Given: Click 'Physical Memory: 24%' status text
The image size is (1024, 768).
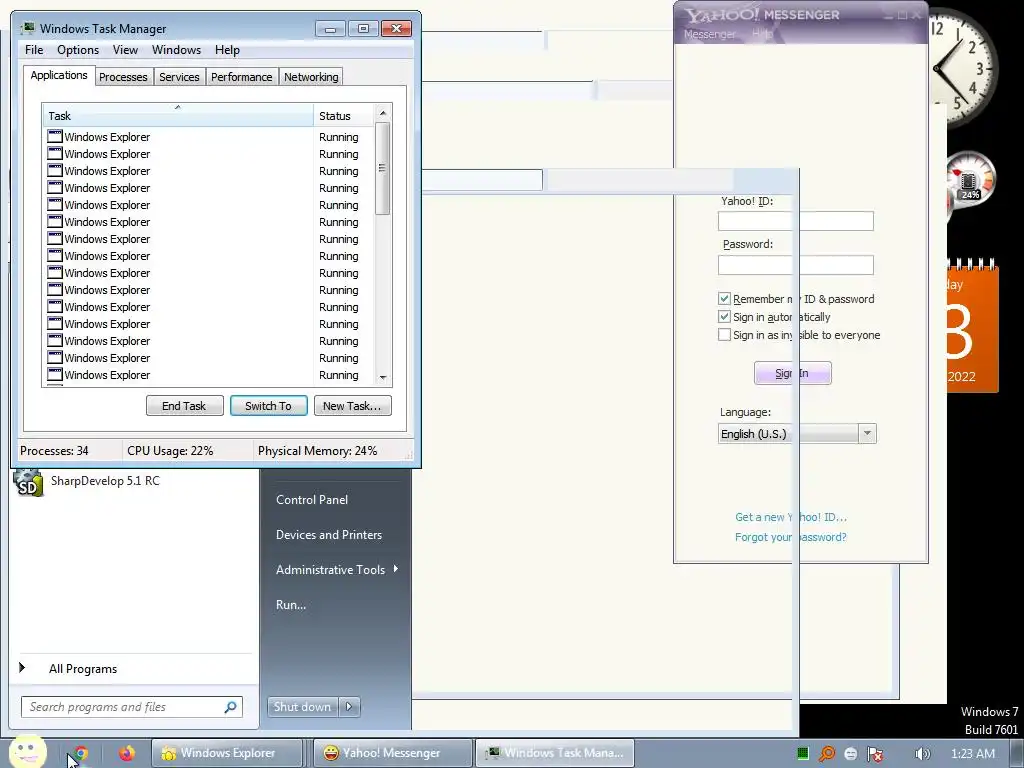Looking at the screenshot, I should [317, 451].
